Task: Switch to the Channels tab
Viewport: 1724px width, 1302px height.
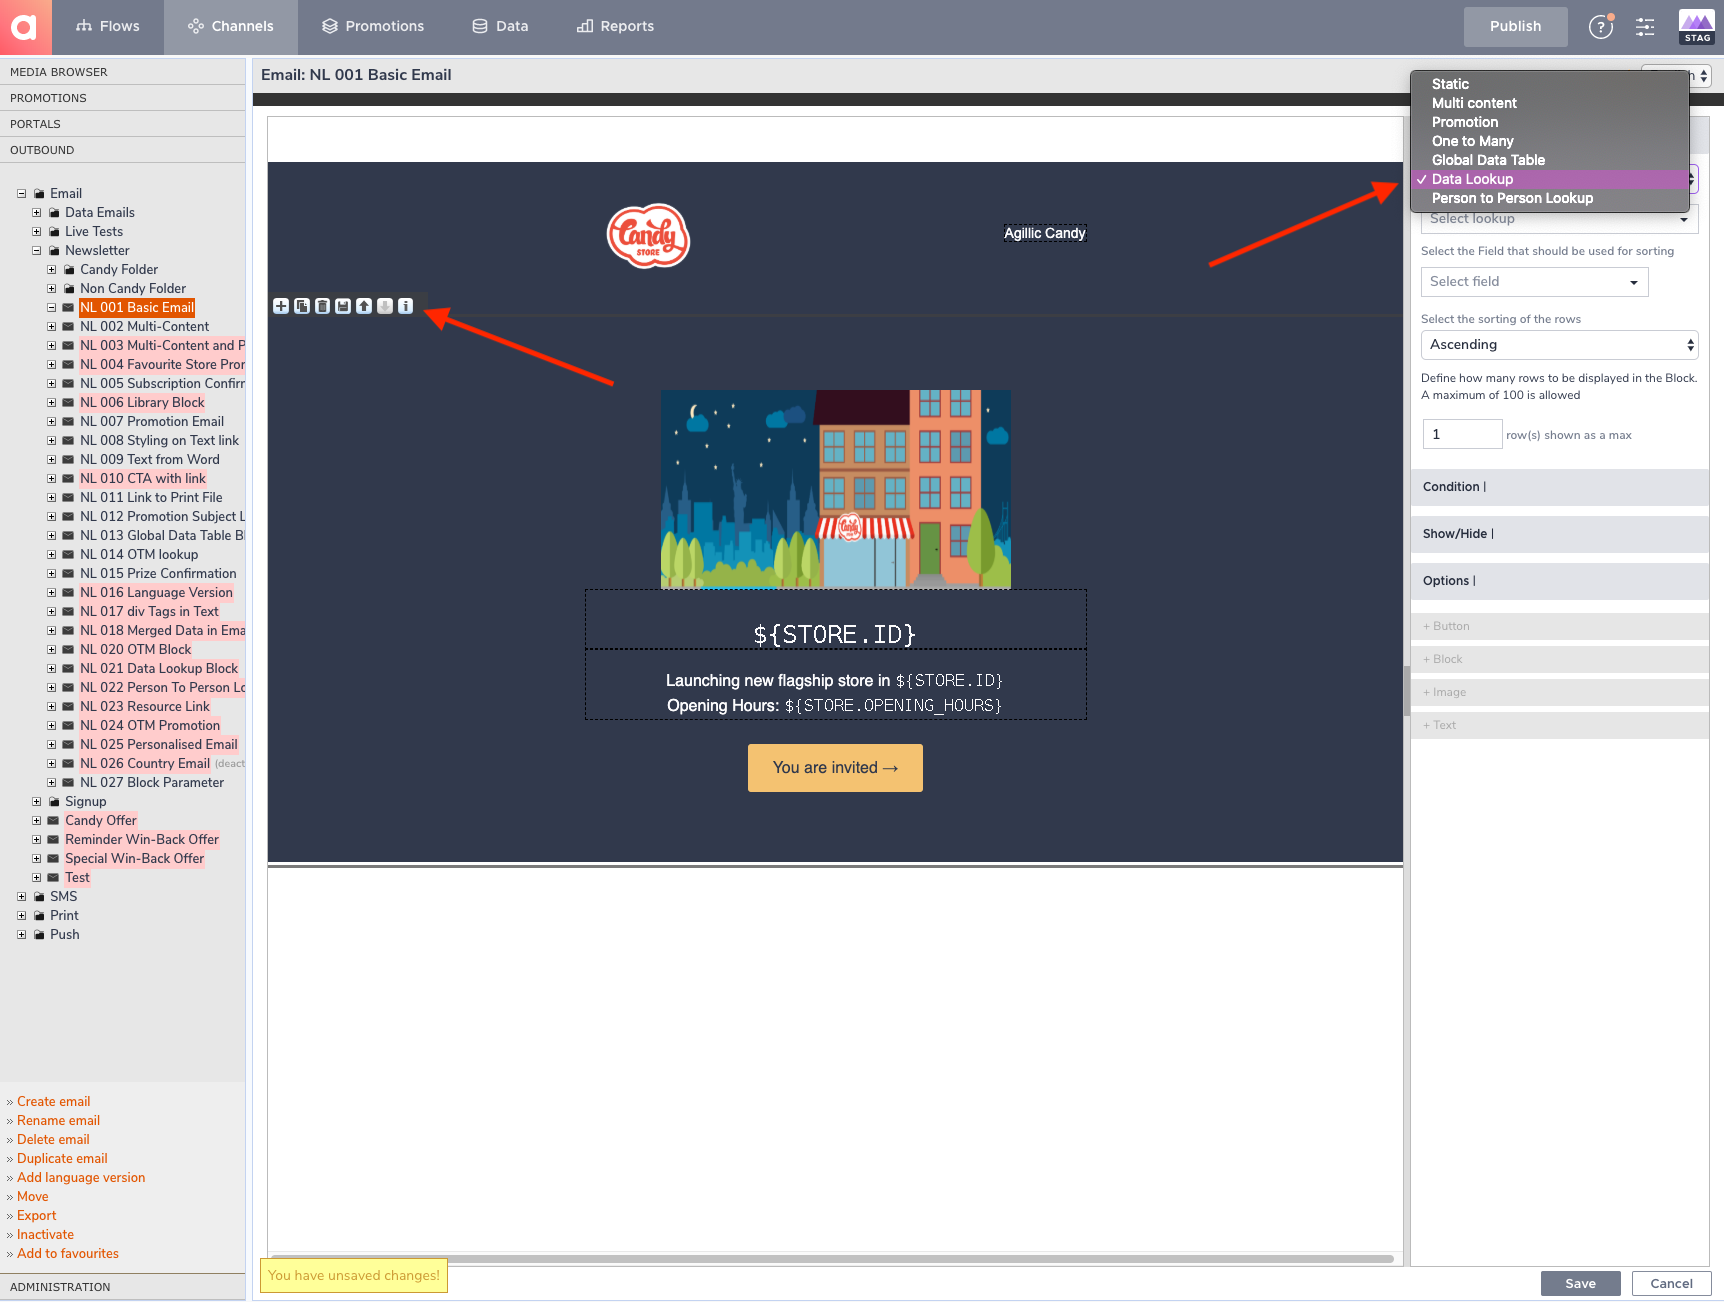Action: click(x=231, y=27)
